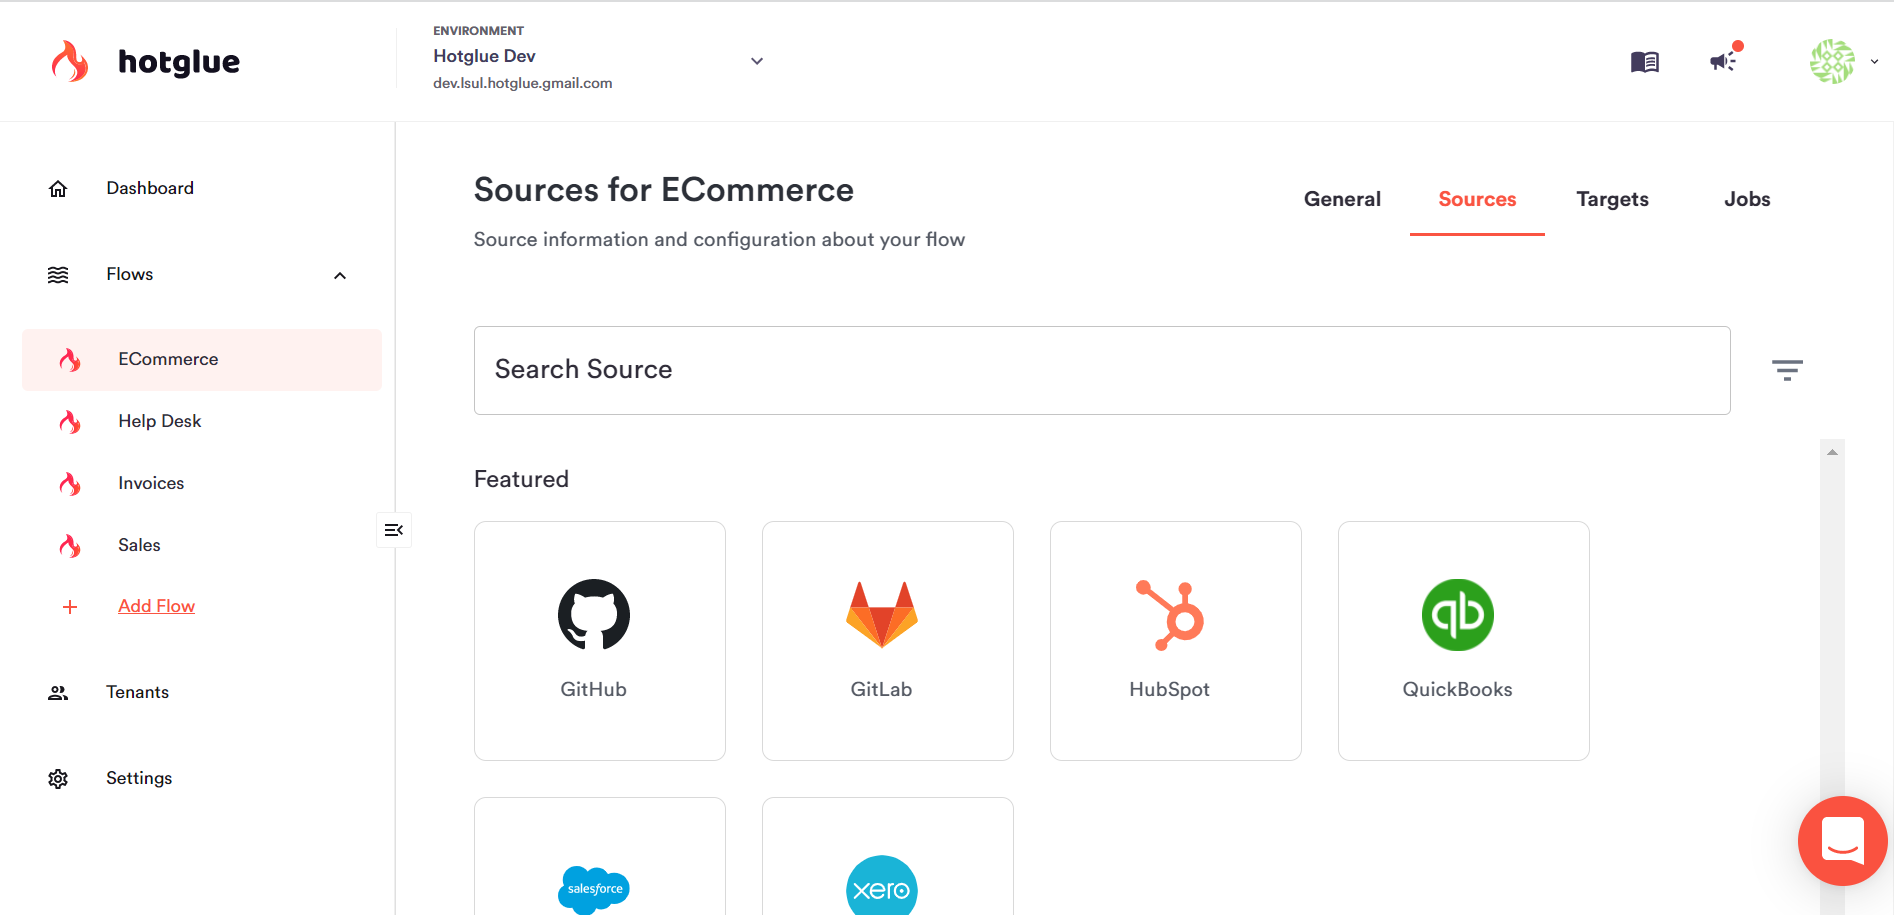Open the Invoices flow
This screenshot has height=915, width=1894.
pyautogui.click(x=151, y=483)
